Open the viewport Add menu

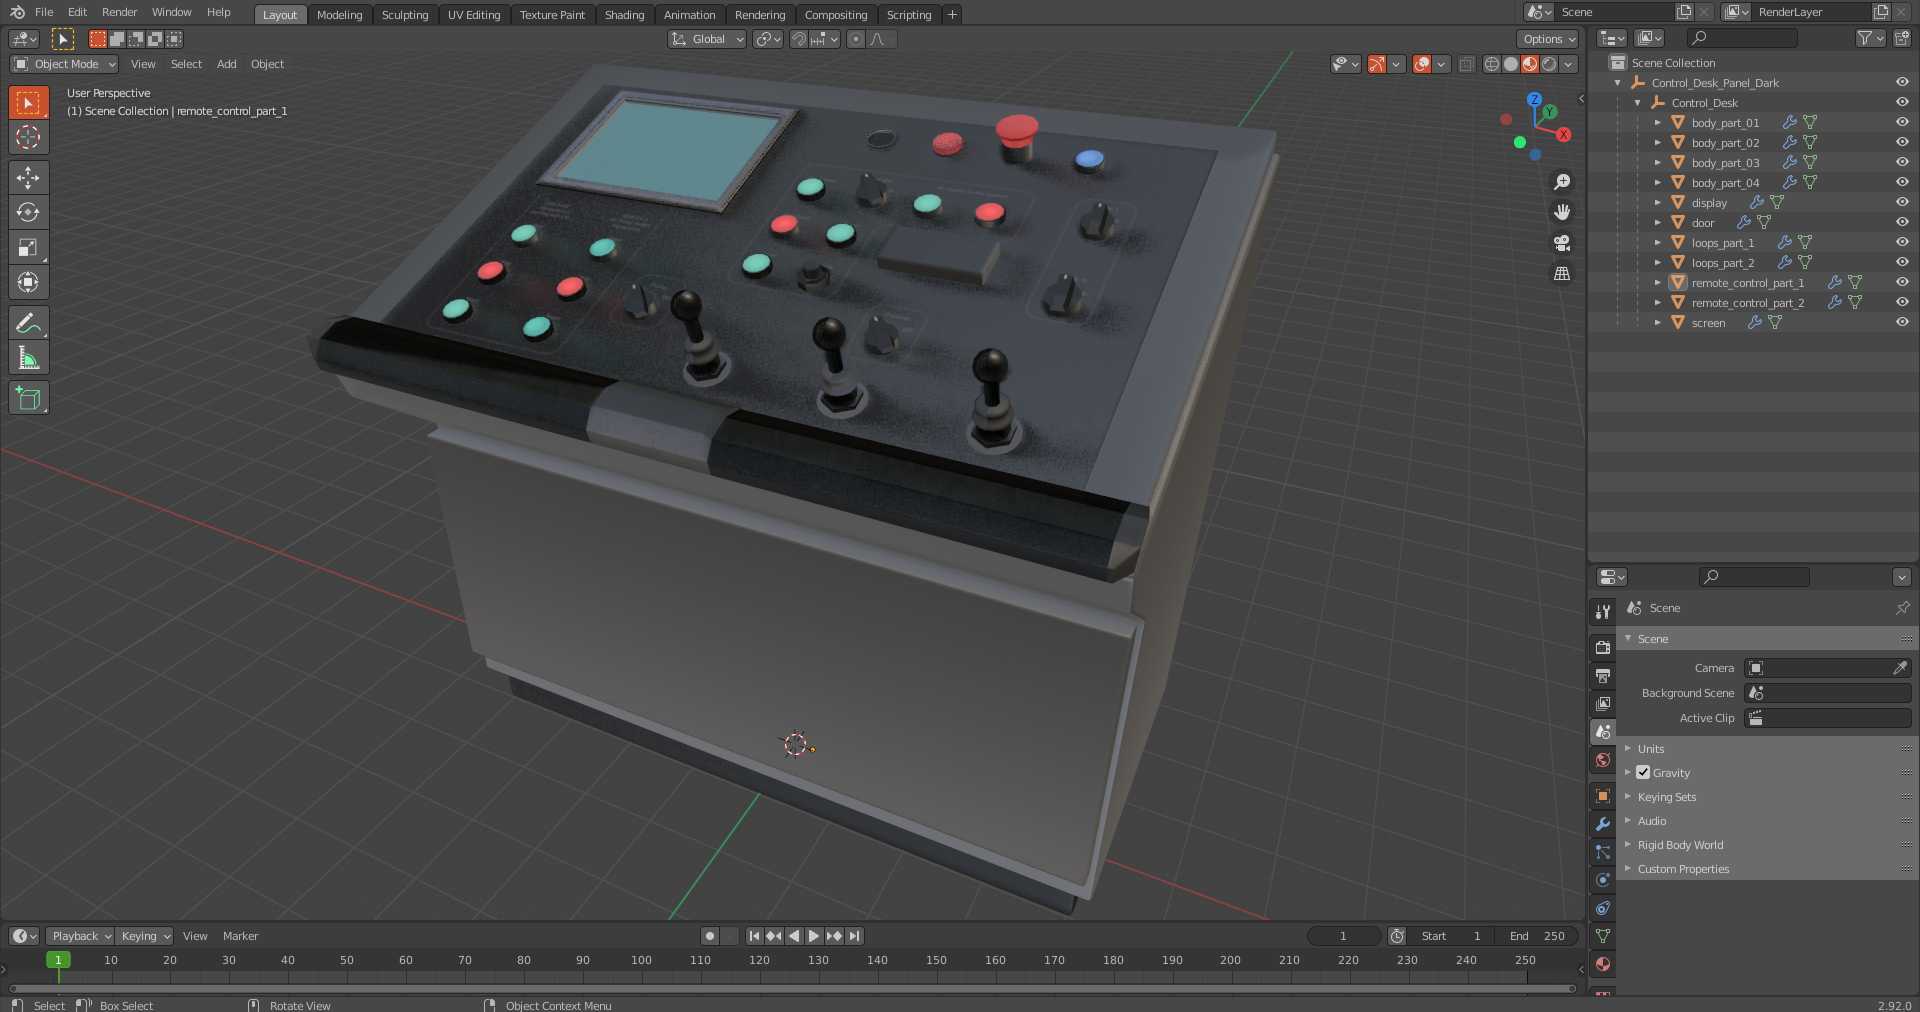(x=227, y=64)
